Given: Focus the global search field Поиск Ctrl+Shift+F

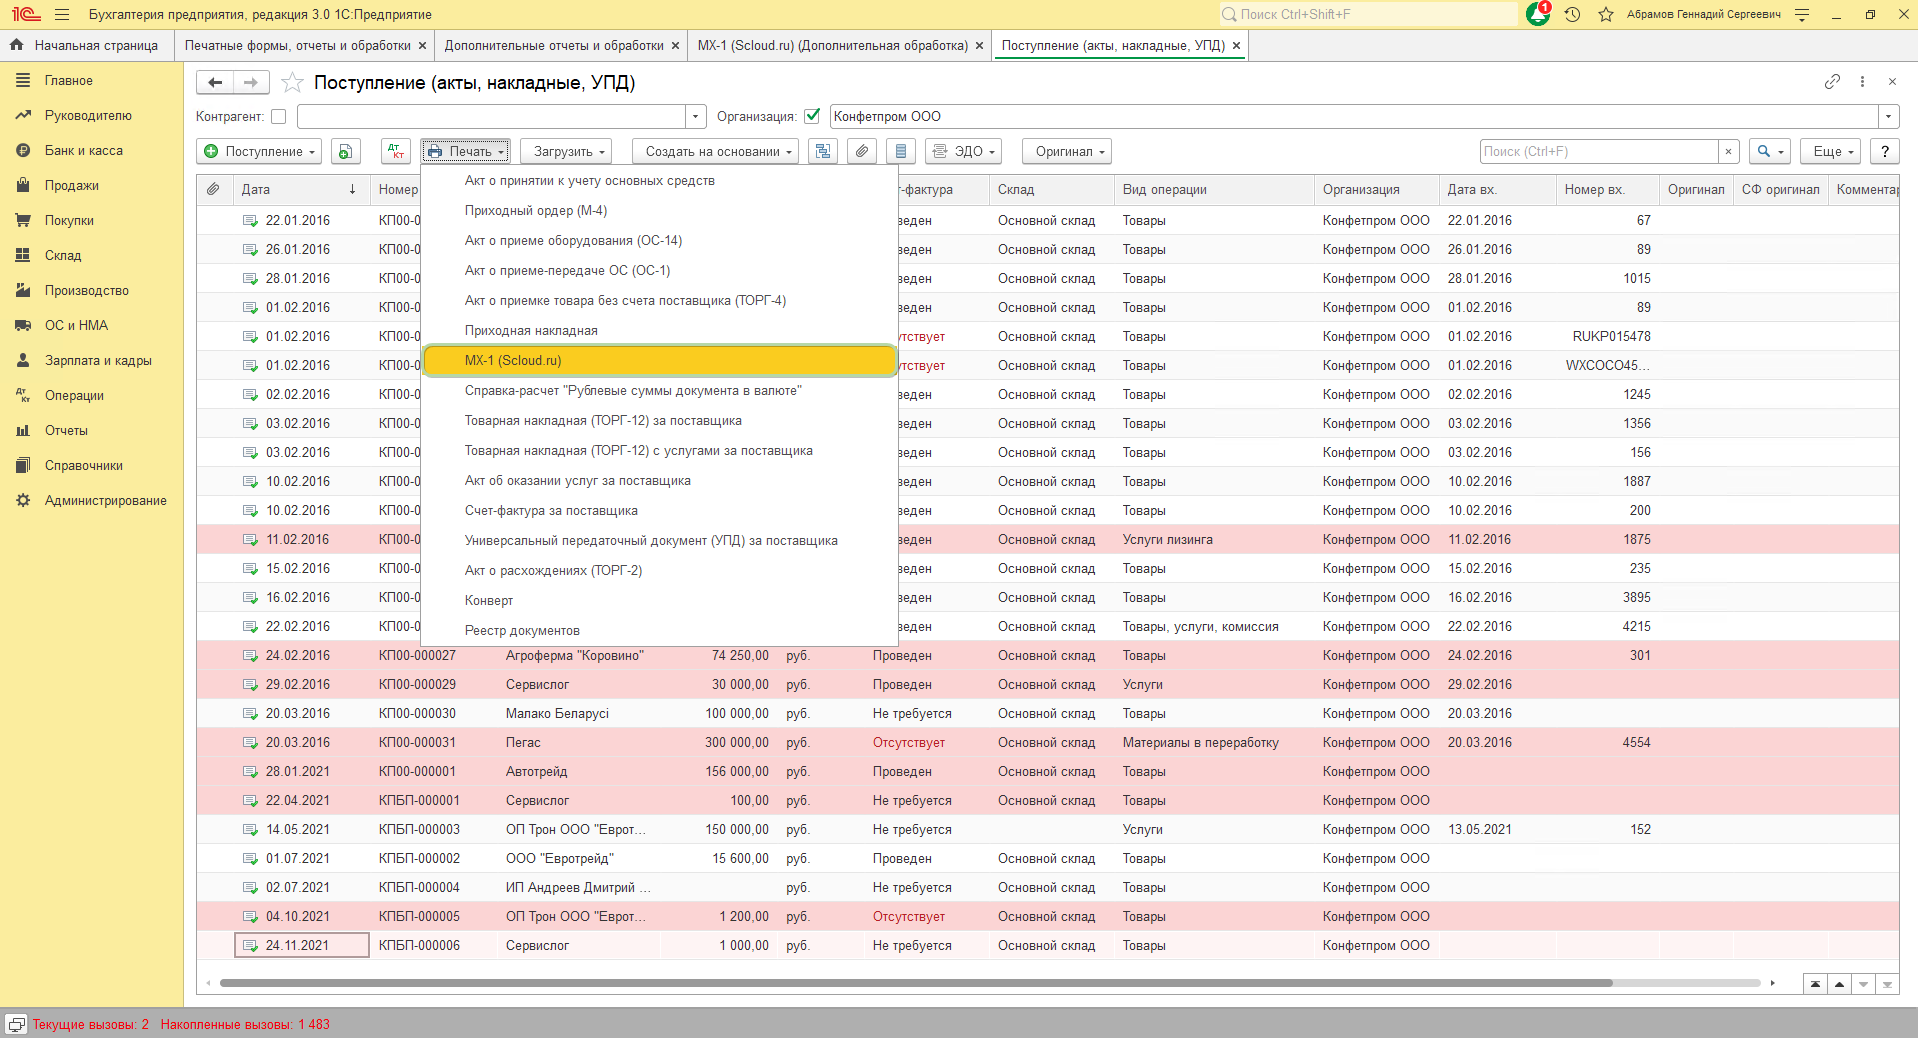Looking at the screenshot, I should pyautogui.click(x=1367, y=14).
